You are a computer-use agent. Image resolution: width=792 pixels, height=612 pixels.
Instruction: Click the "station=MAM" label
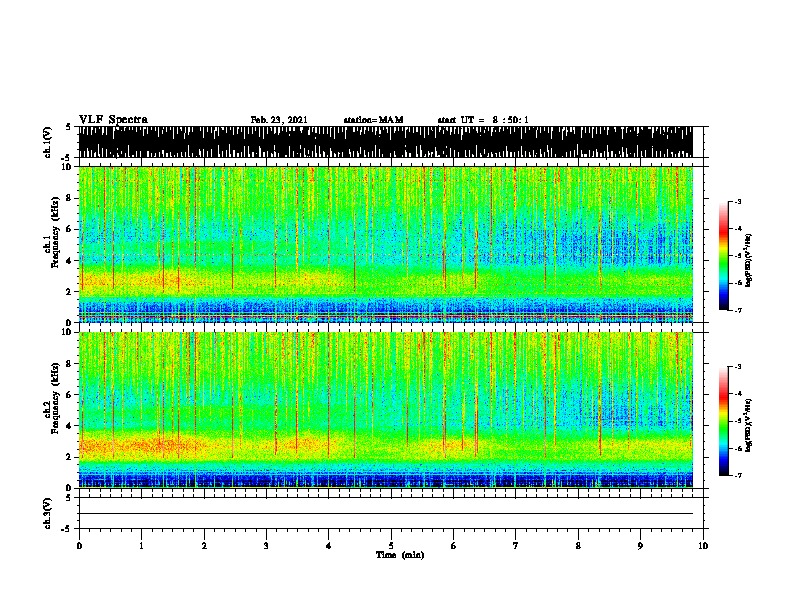[x=373, y=120]
